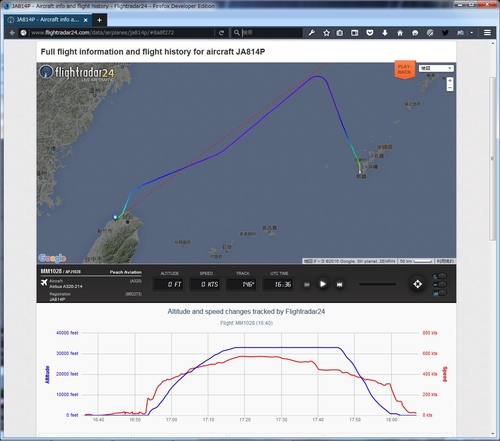Click the orange PLAYBACK badge
Image resolution: width=500 pixels, height=441 pixels.
click(405, 69)
